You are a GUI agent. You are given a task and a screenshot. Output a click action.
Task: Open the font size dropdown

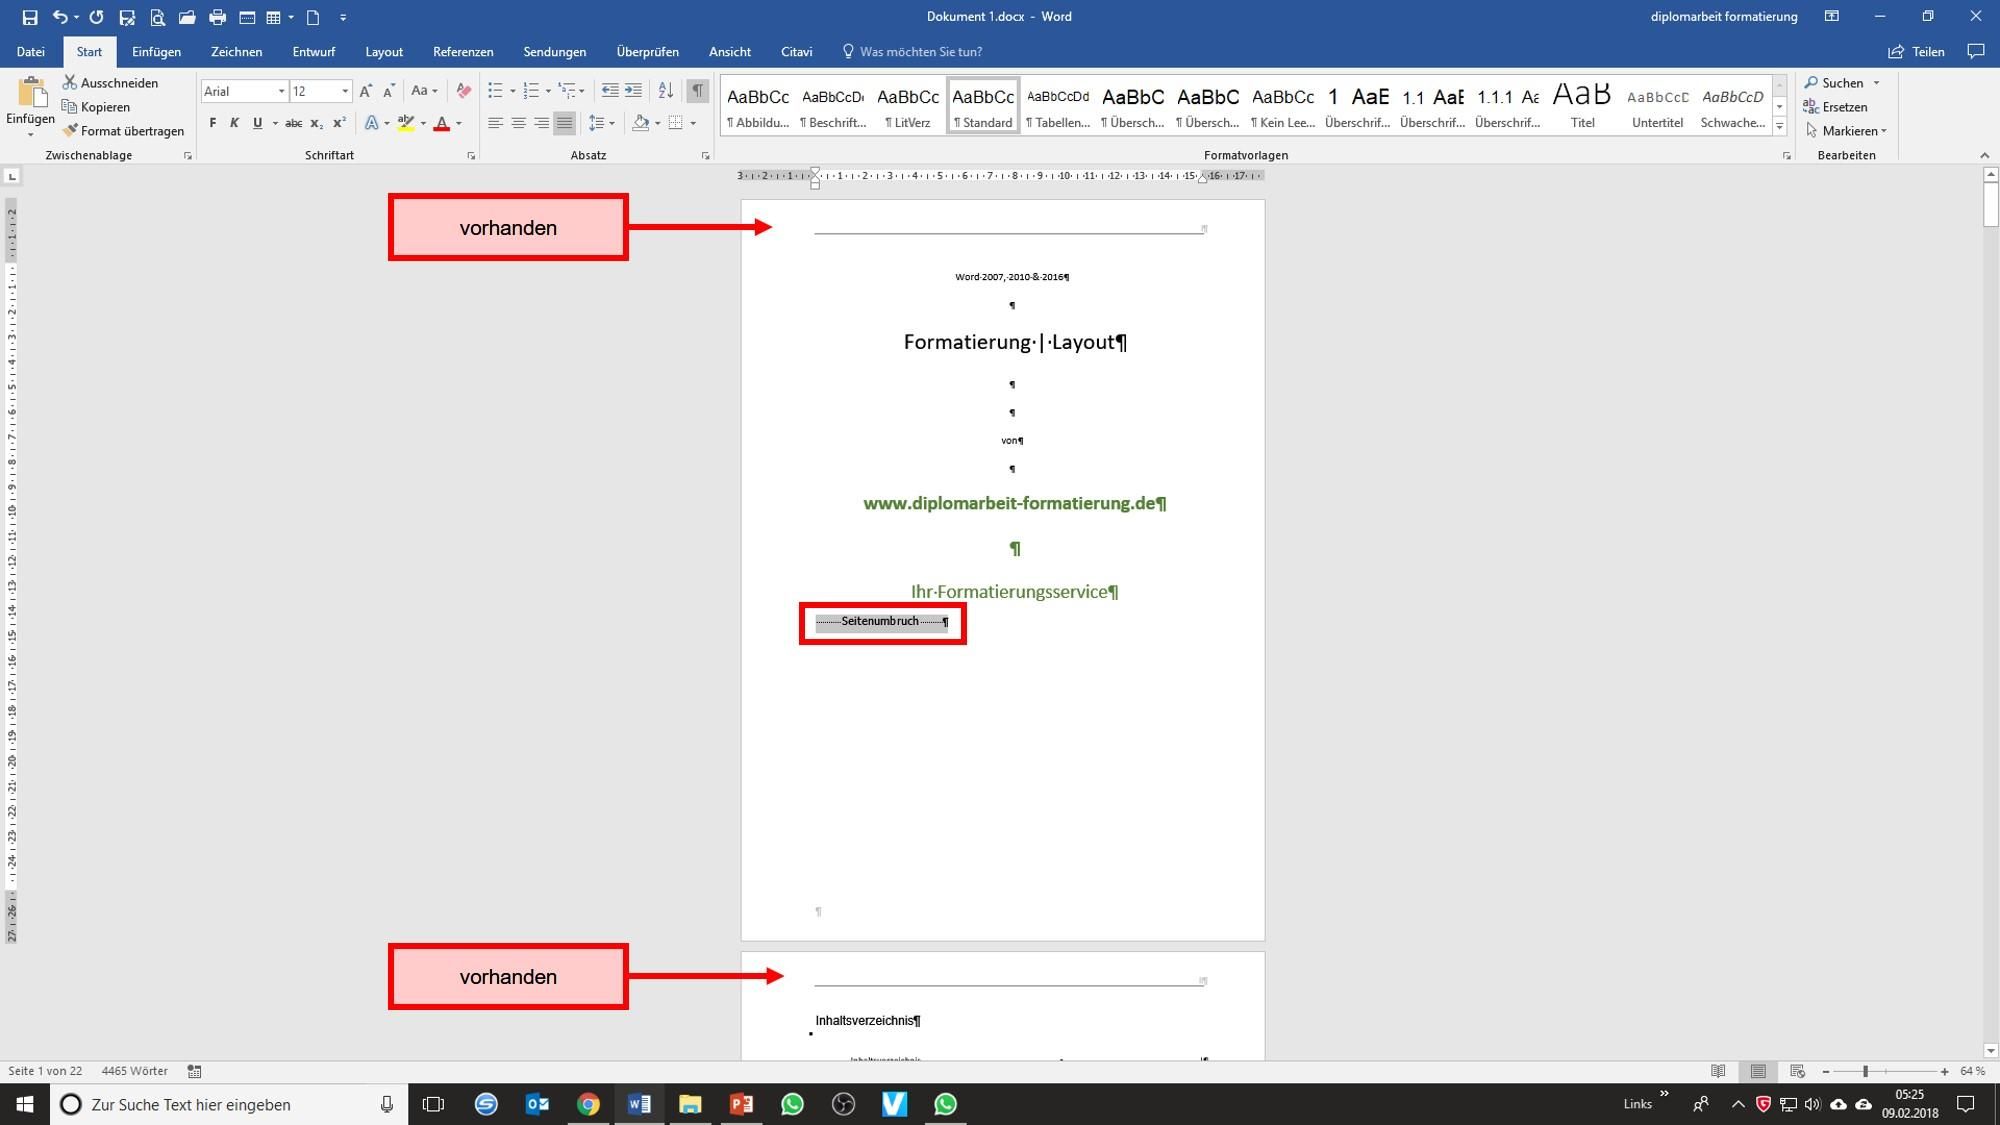[345, 91]
